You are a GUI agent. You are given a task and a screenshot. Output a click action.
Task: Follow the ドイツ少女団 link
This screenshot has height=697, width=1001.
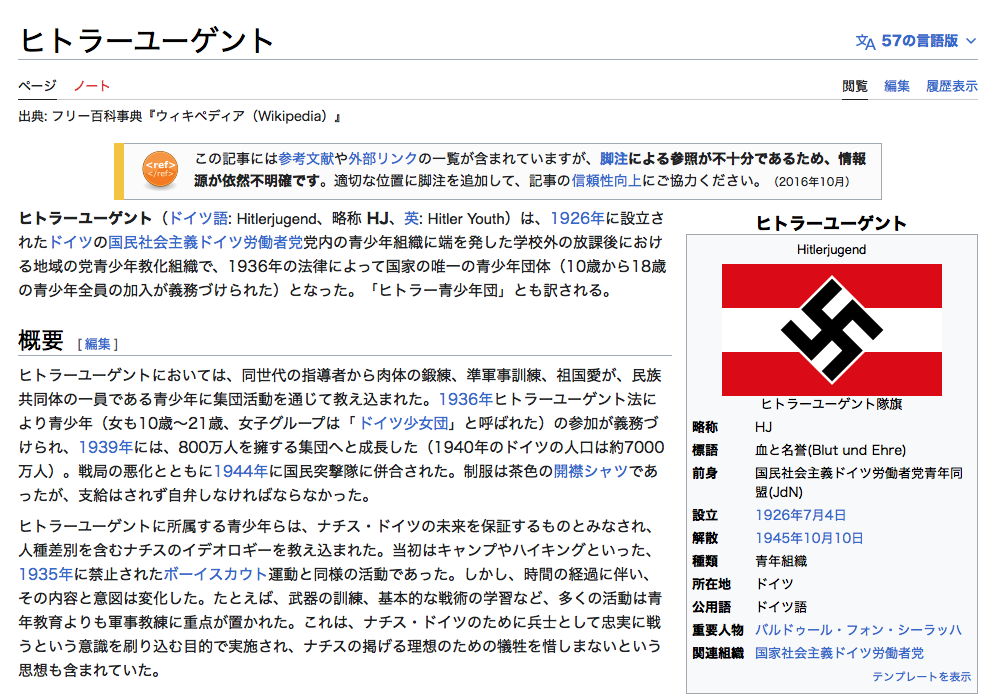404,423
